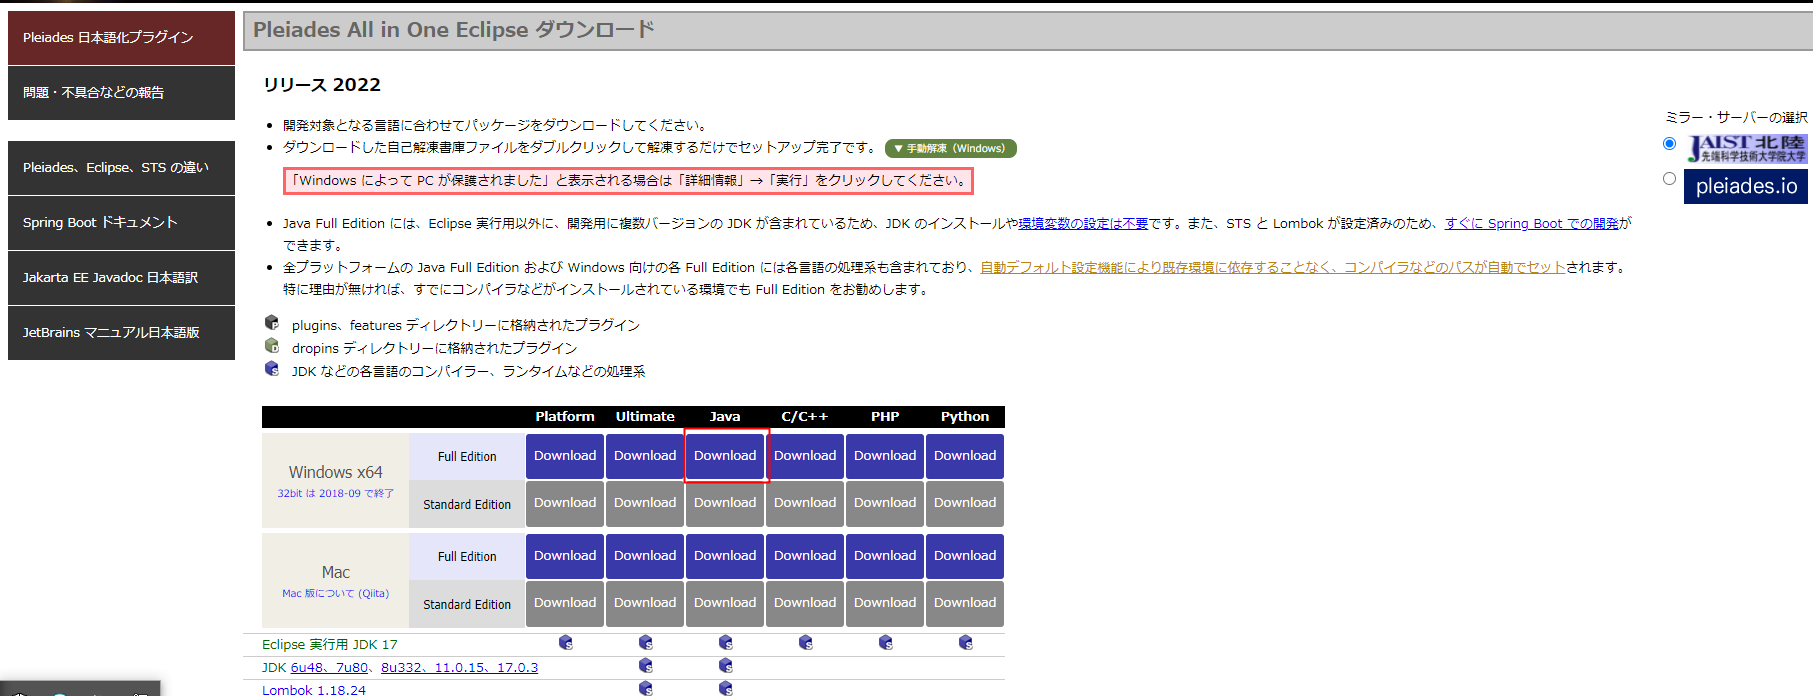
Task: Download Windows x64 Standard Edition C/C++
Action: (805, 503)
